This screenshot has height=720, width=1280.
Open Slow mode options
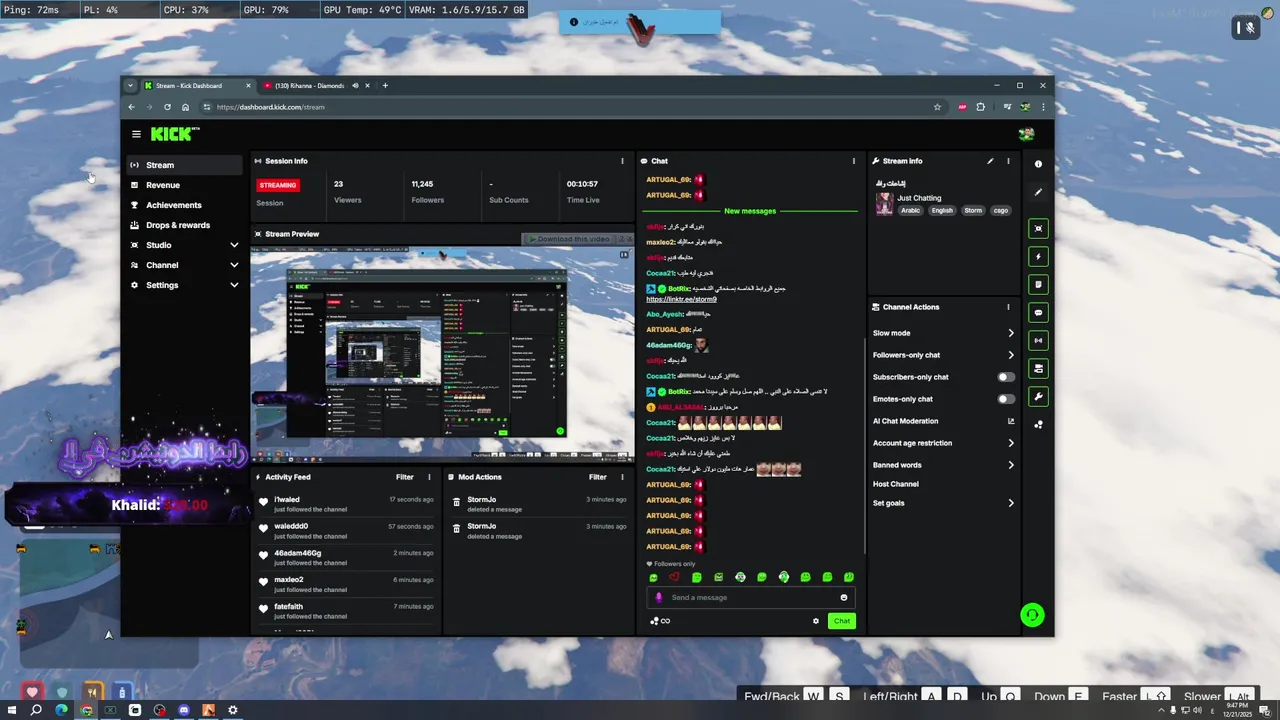pyautogui.click(x=943, y=333)
